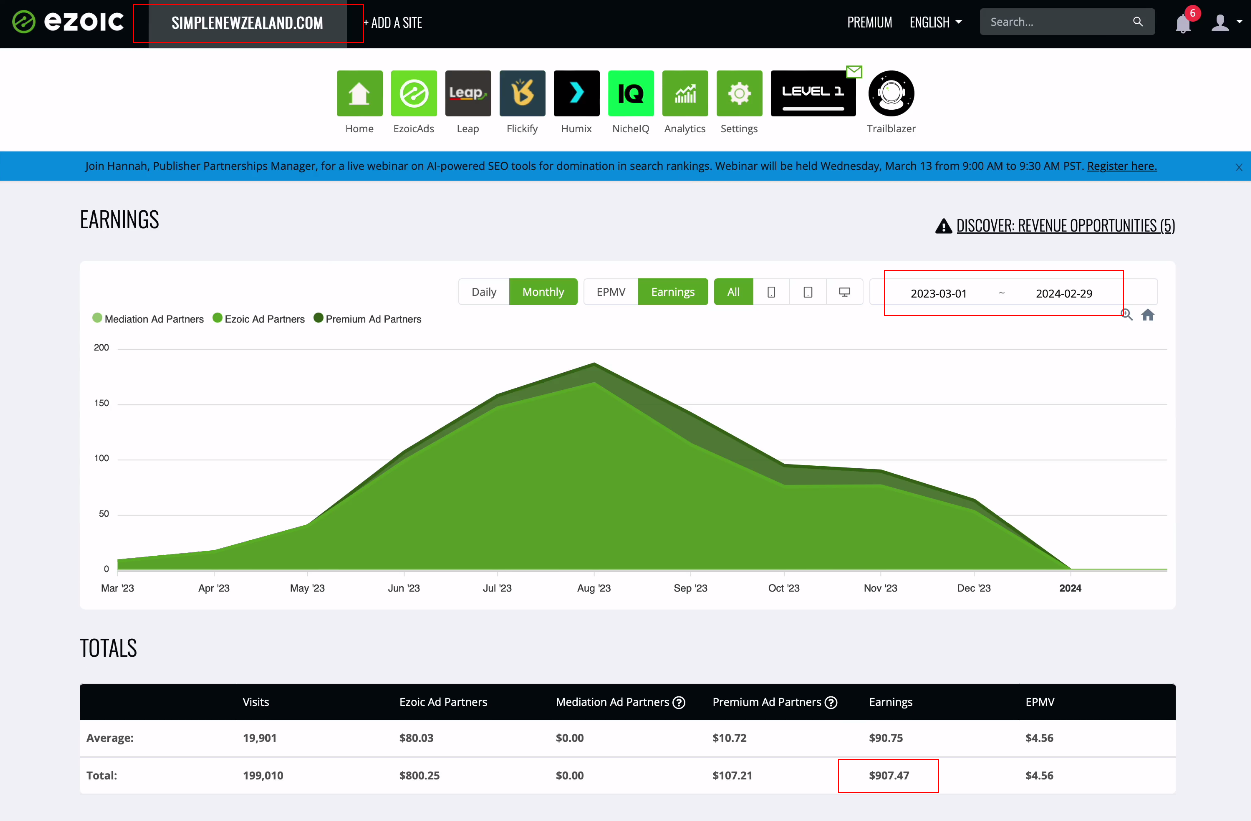Click average earnings value $90.75
The width and height of the screenshot is (1251, 821).
(x=886, y=738)
